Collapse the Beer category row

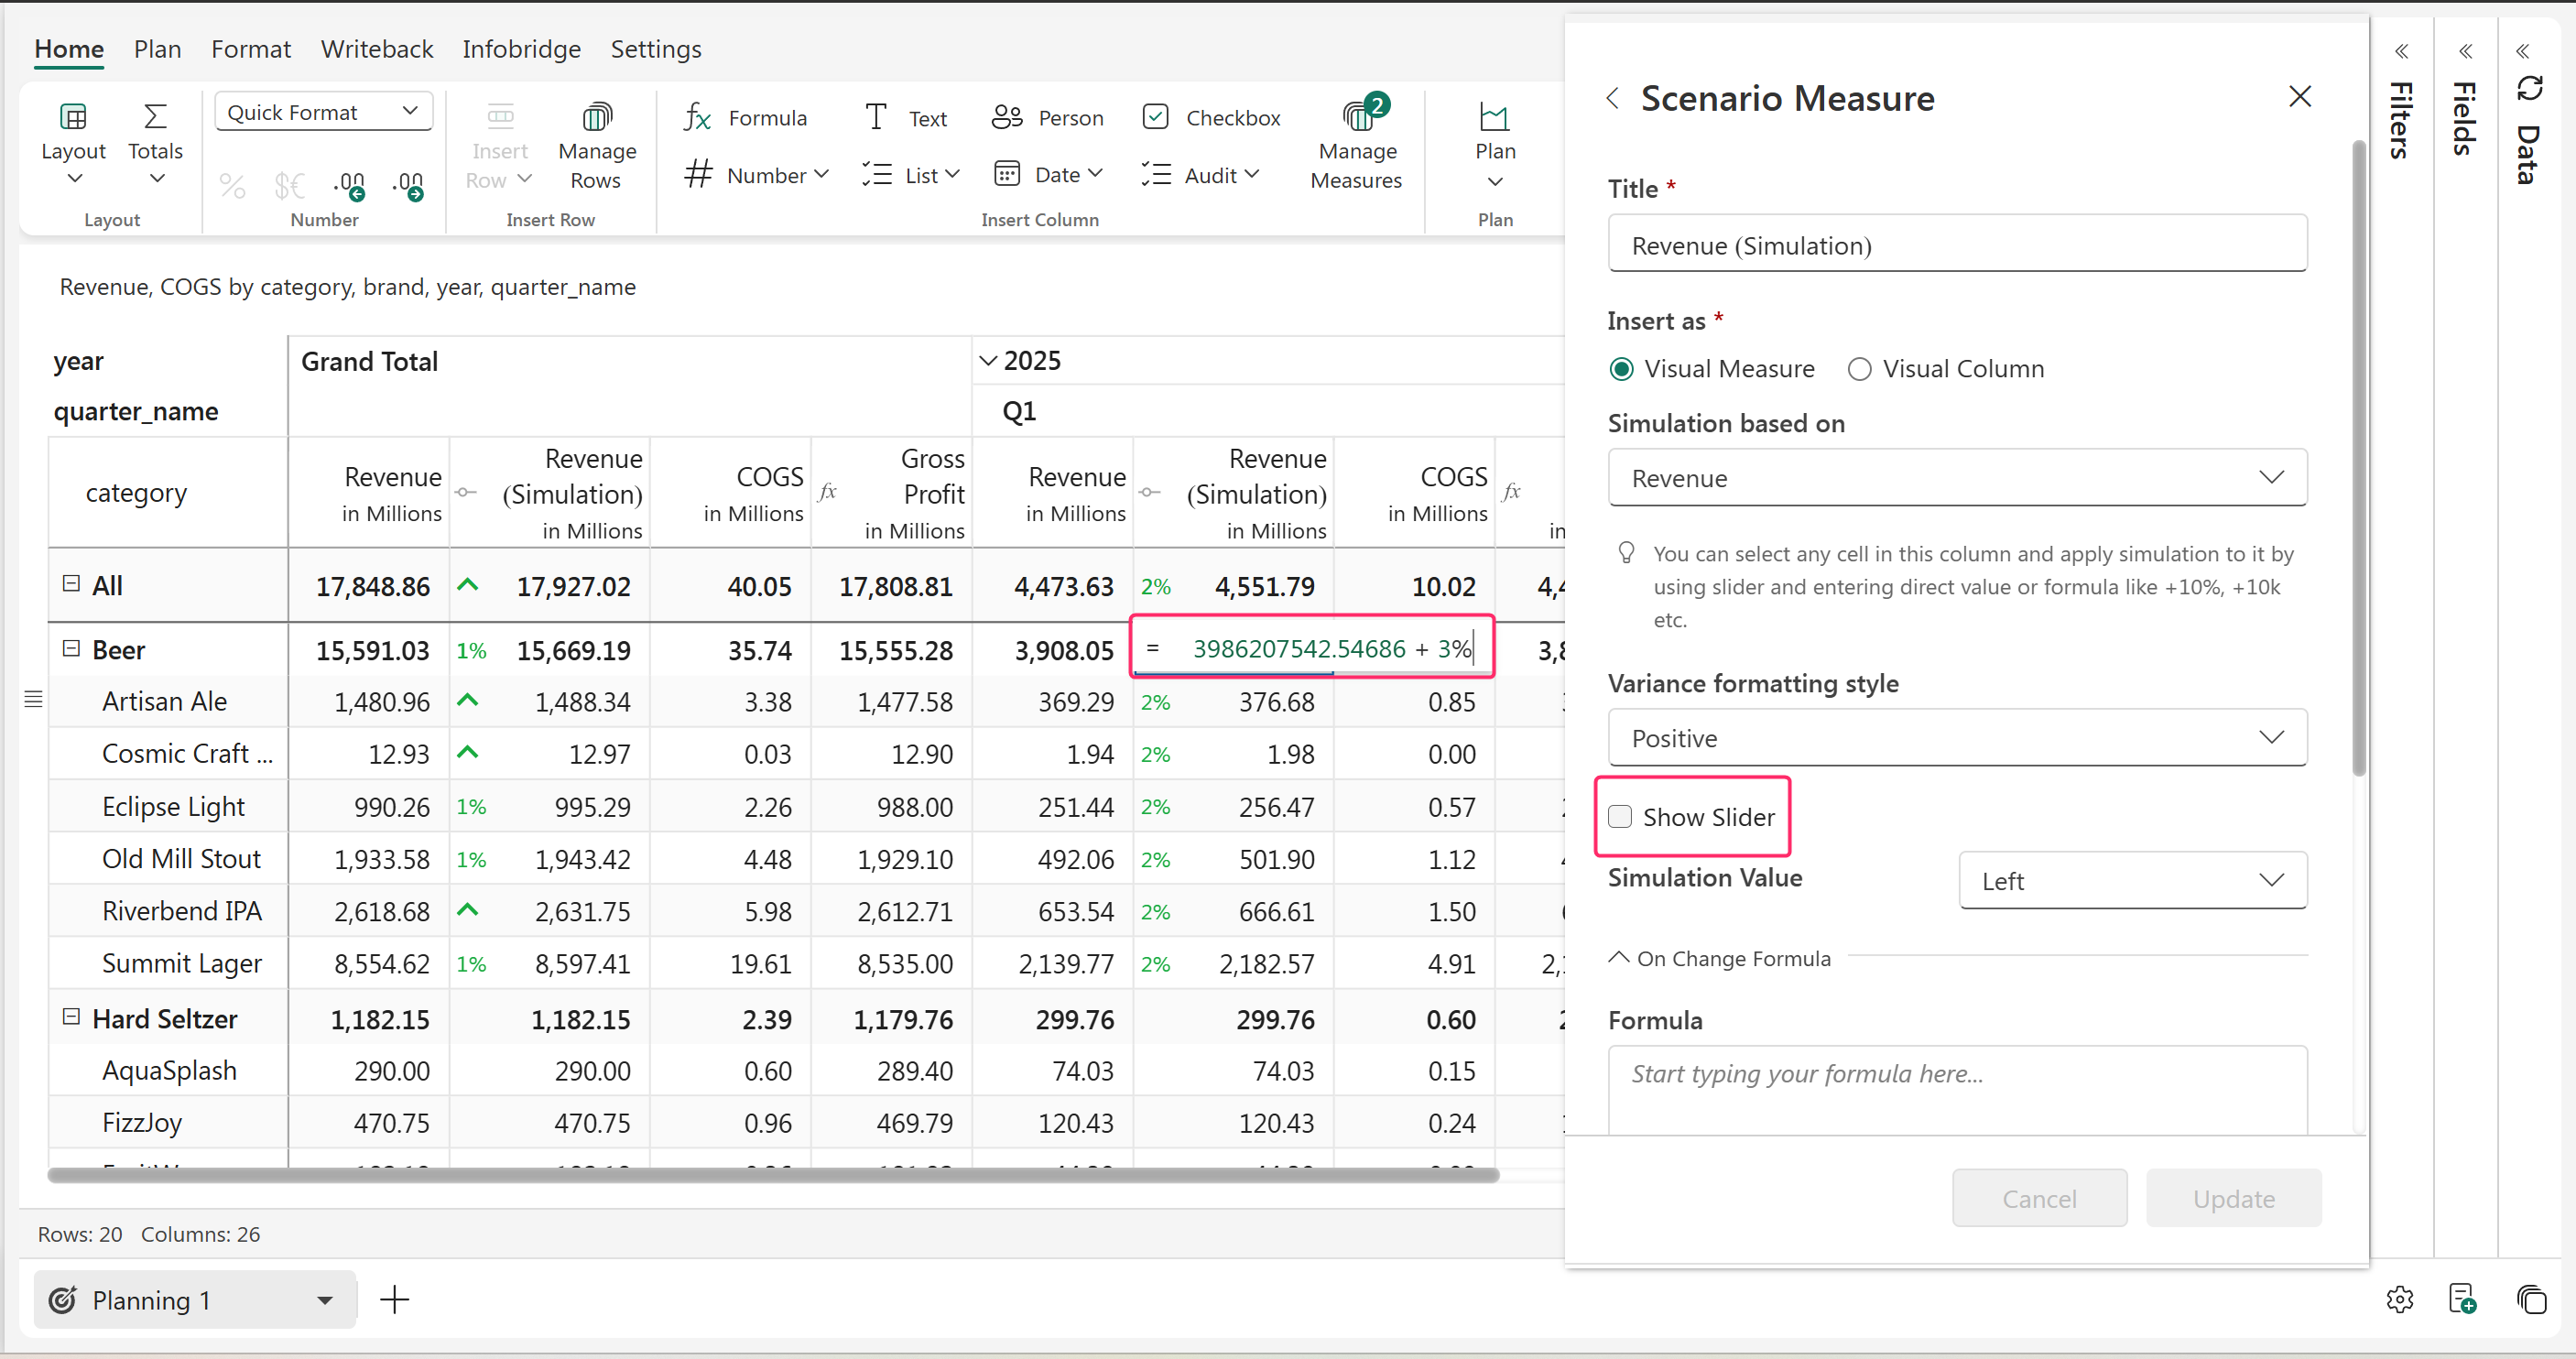point(71,649)
